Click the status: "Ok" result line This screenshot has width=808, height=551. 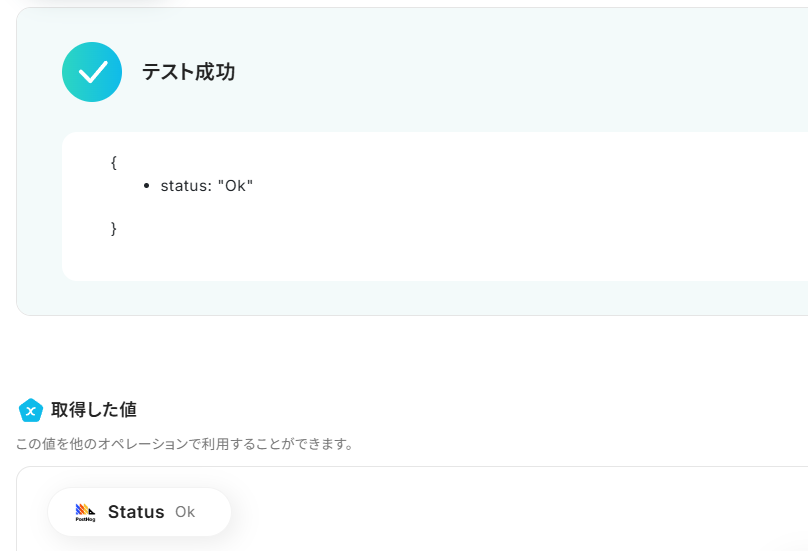[x=207, y=186]
